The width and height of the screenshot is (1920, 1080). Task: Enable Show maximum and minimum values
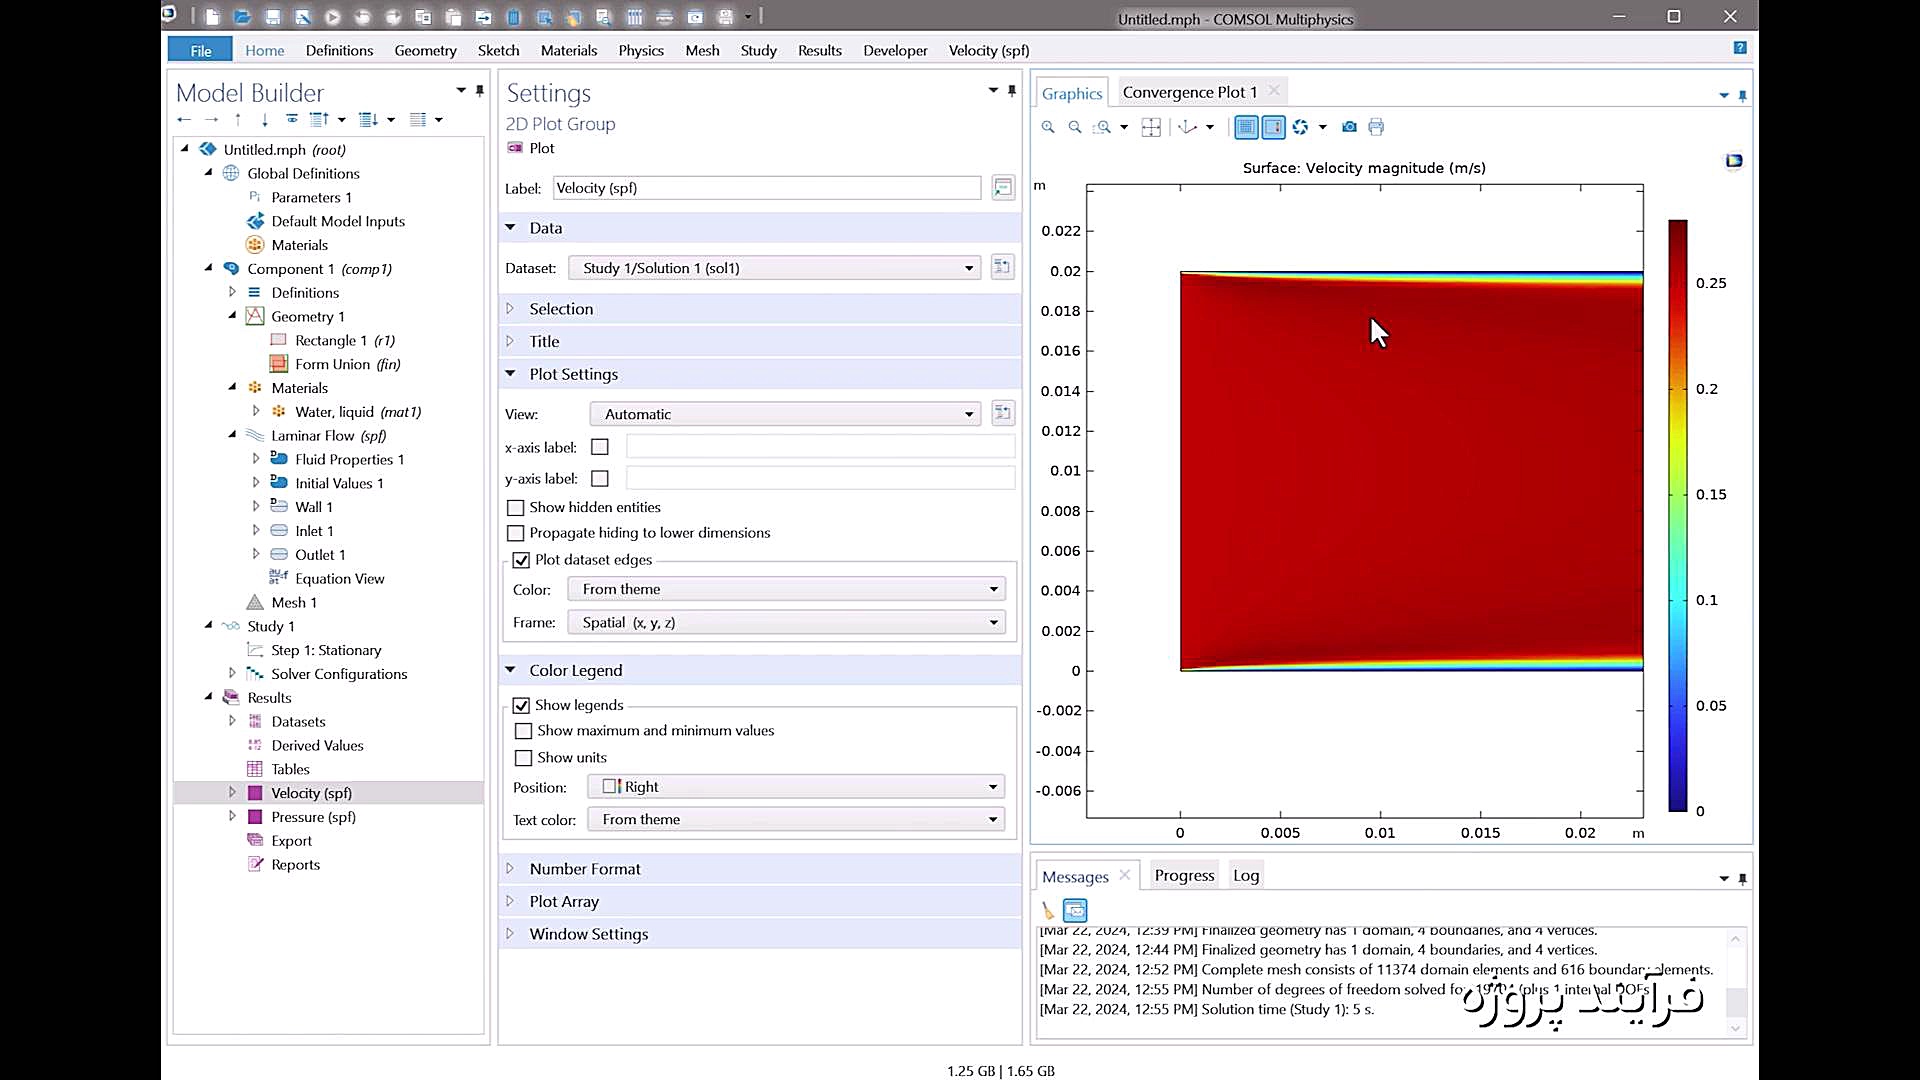click(523, 731)
